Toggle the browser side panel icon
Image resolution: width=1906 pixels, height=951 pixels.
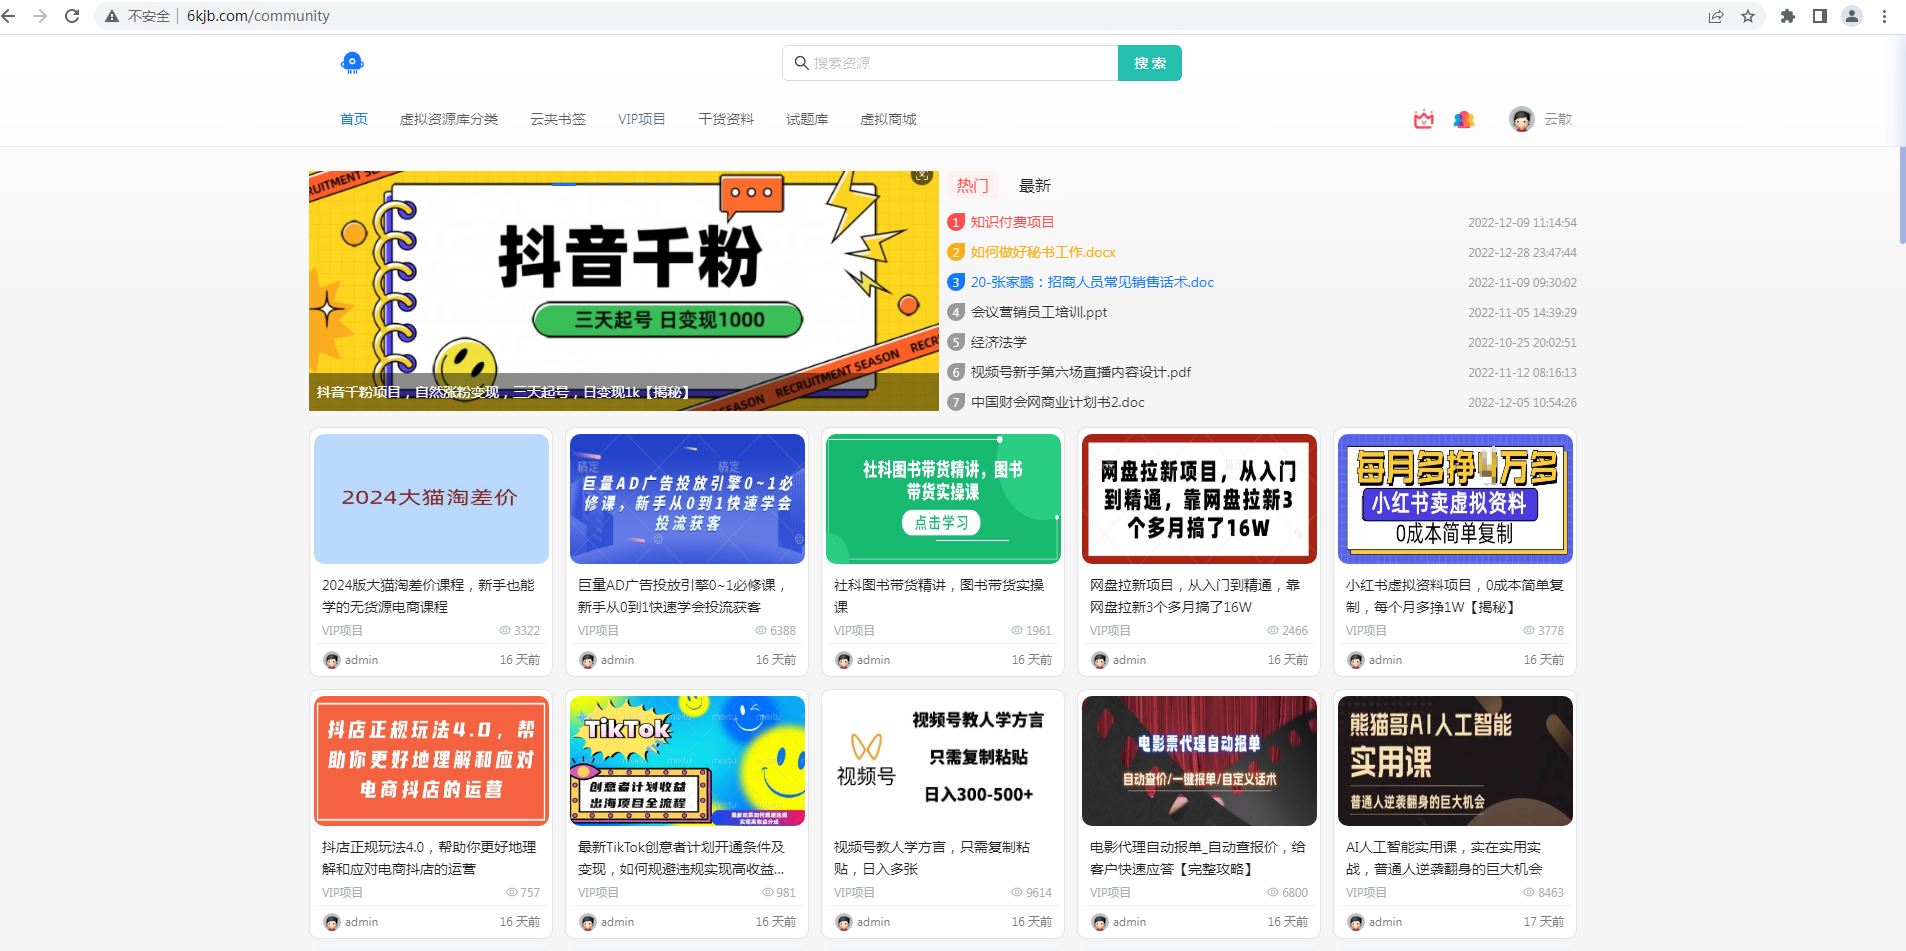click(x=1820, y=16)
